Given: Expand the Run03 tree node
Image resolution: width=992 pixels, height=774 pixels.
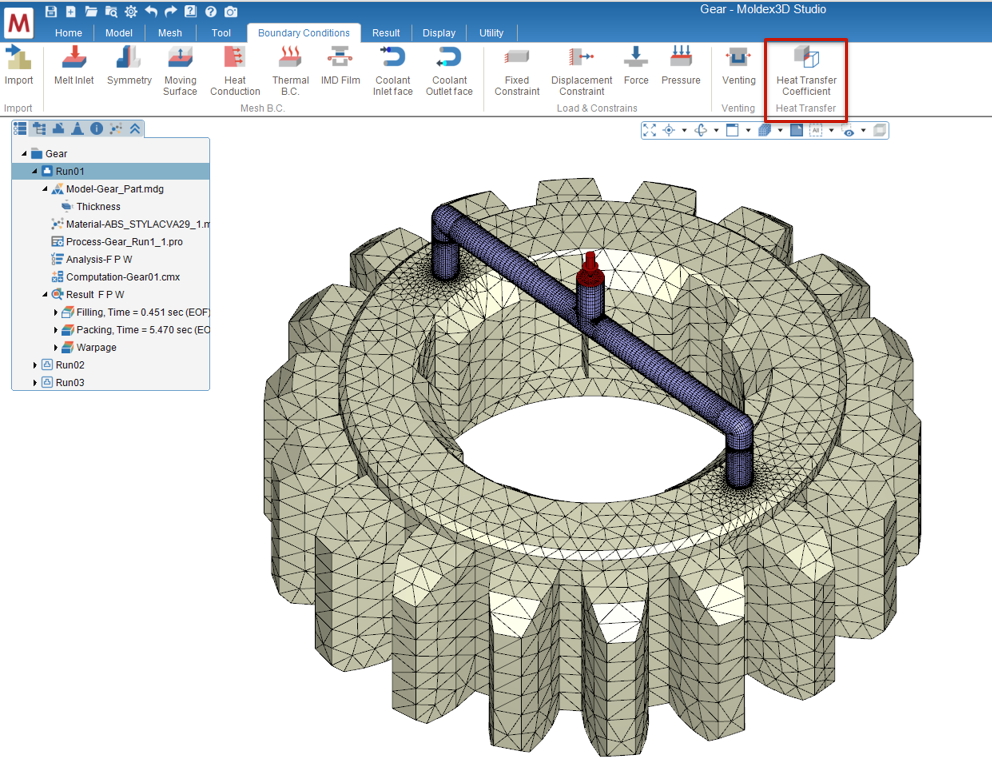Looking at the screenshot, I should (x=35, y=383).
